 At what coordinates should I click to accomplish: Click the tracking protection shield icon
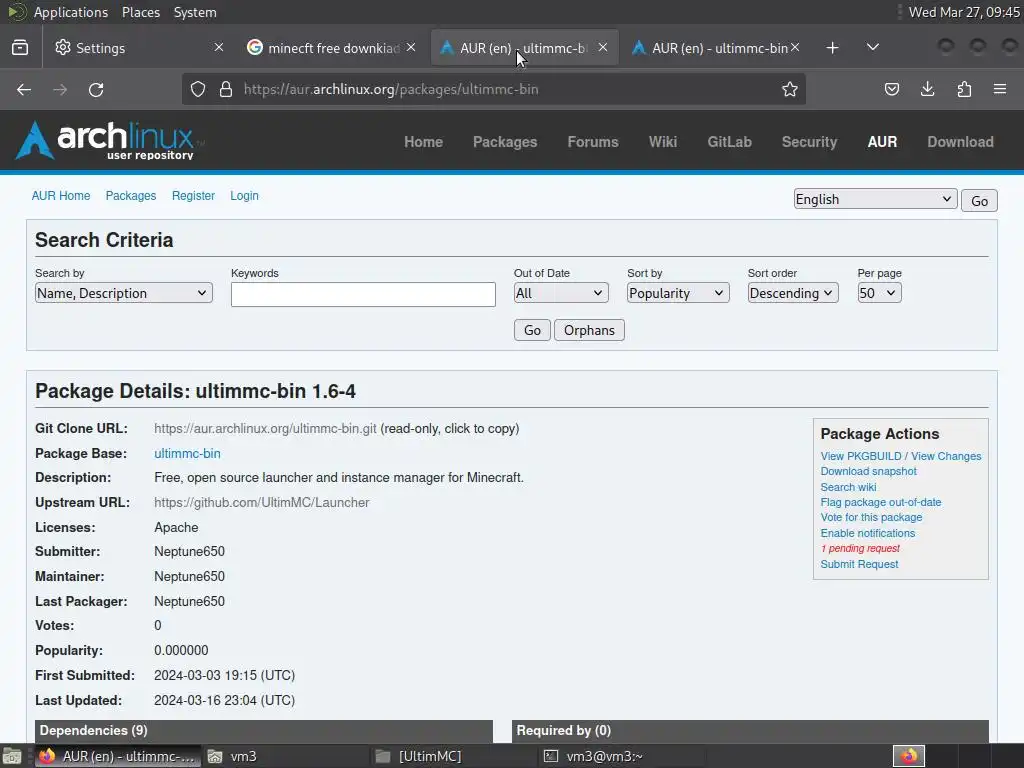(198, 89)
